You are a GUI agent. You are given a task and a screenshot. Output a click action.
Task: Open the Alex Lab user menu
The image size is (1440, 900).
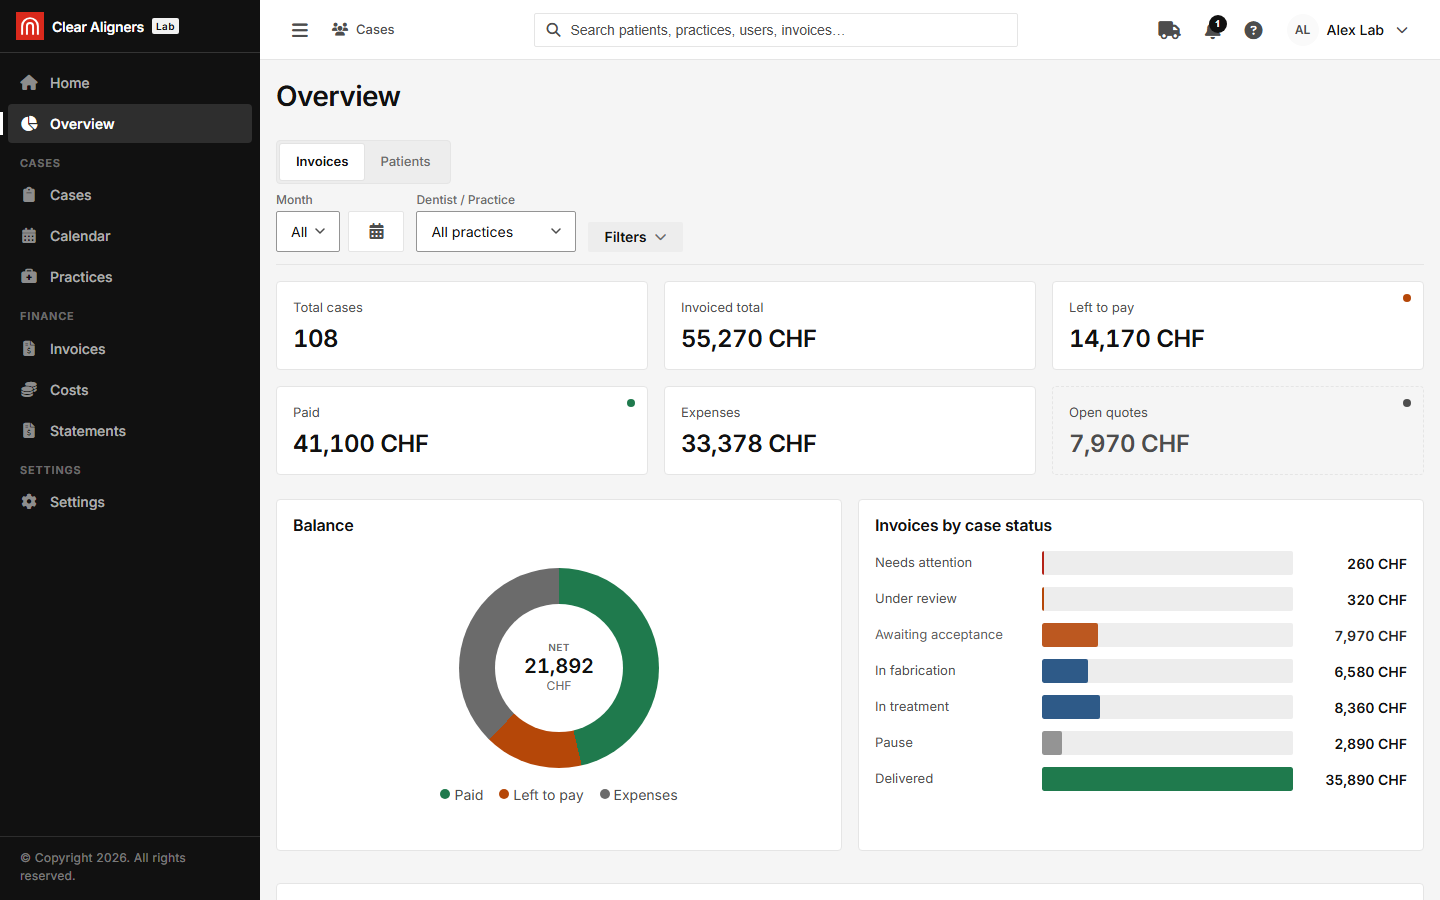(x=1349, y=30)
